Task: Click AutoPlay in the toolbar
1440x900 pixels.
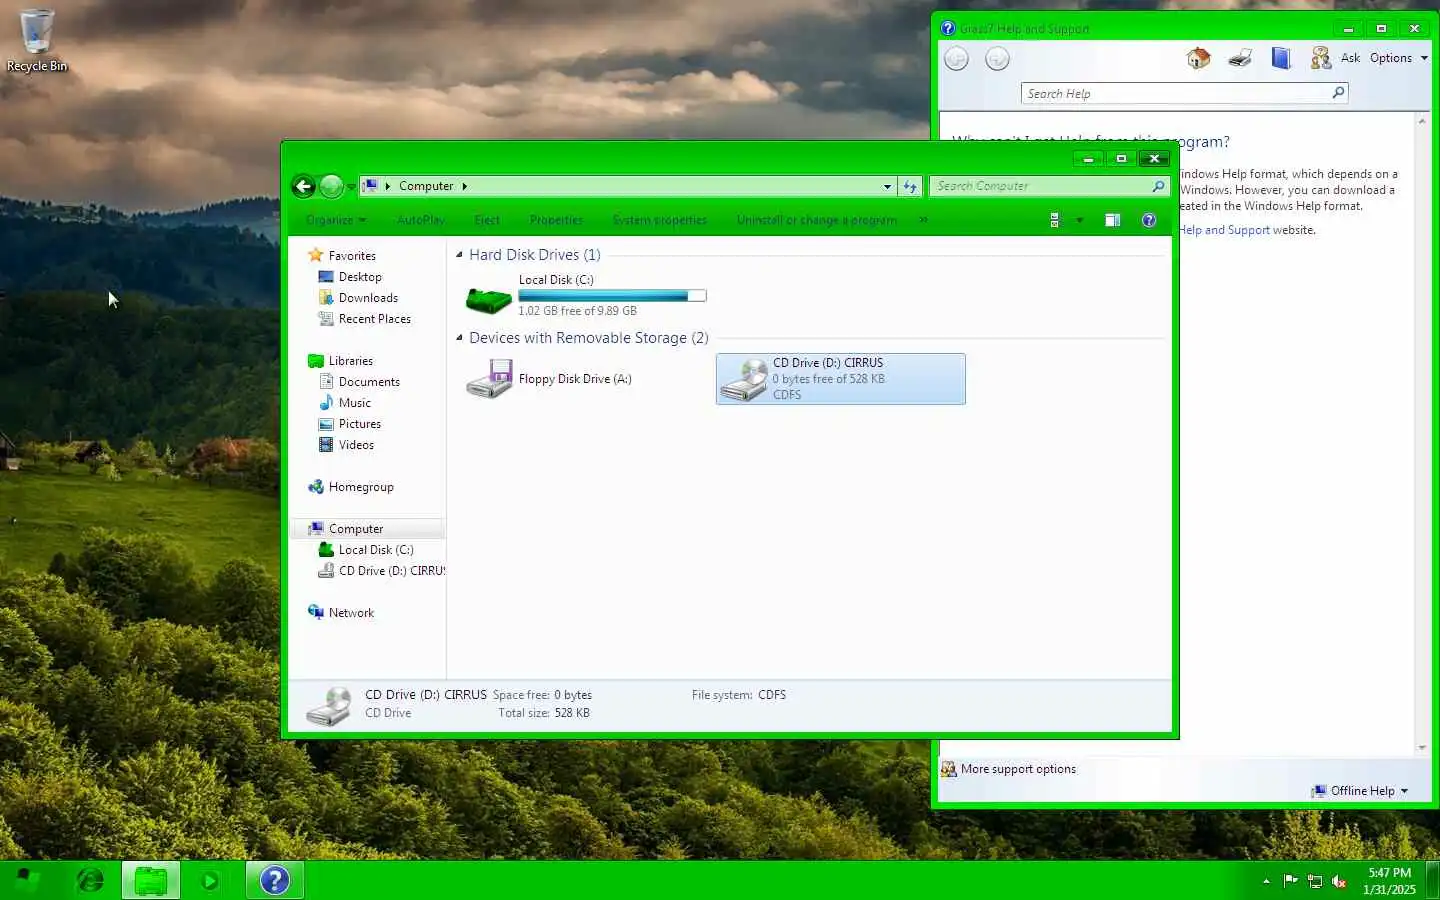Action: (421, 220)
